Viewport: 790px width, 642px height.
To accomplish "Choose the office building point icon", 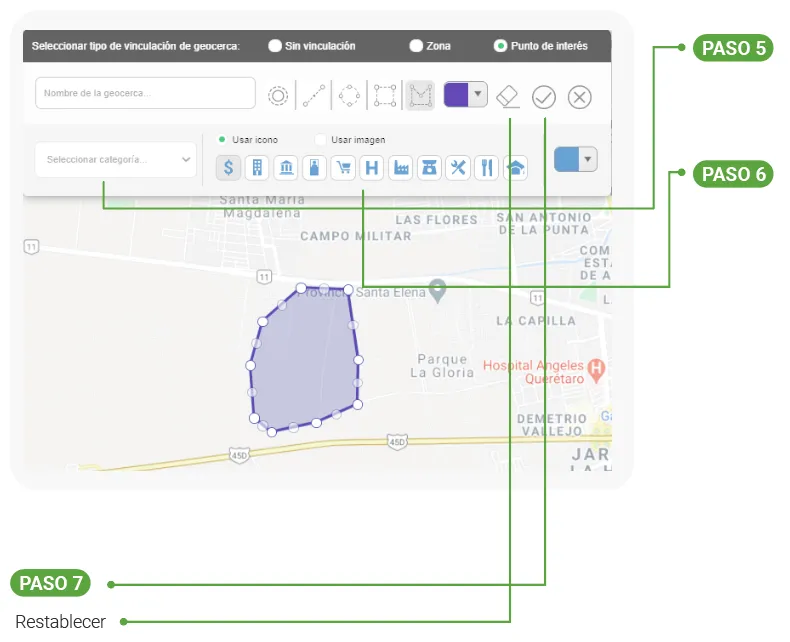I will (x=257, y=167).
